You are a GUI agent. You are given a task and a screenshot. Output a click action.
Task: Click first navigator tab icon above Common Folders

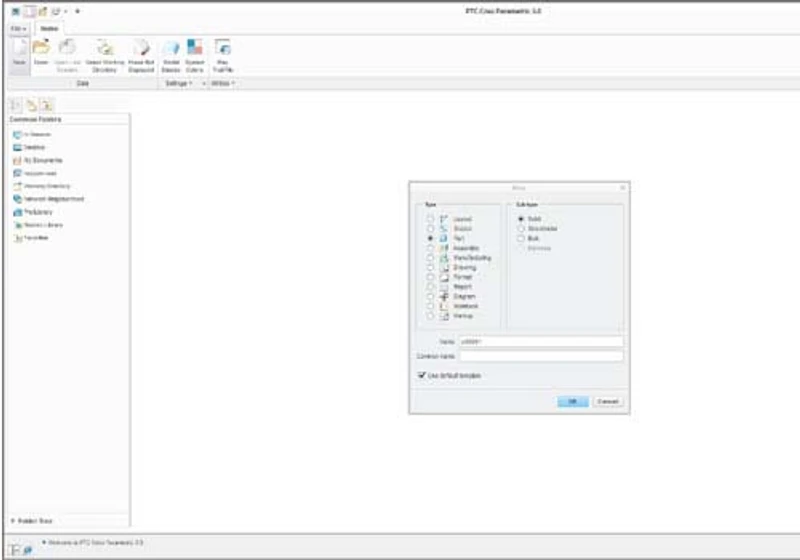[16, 105]
